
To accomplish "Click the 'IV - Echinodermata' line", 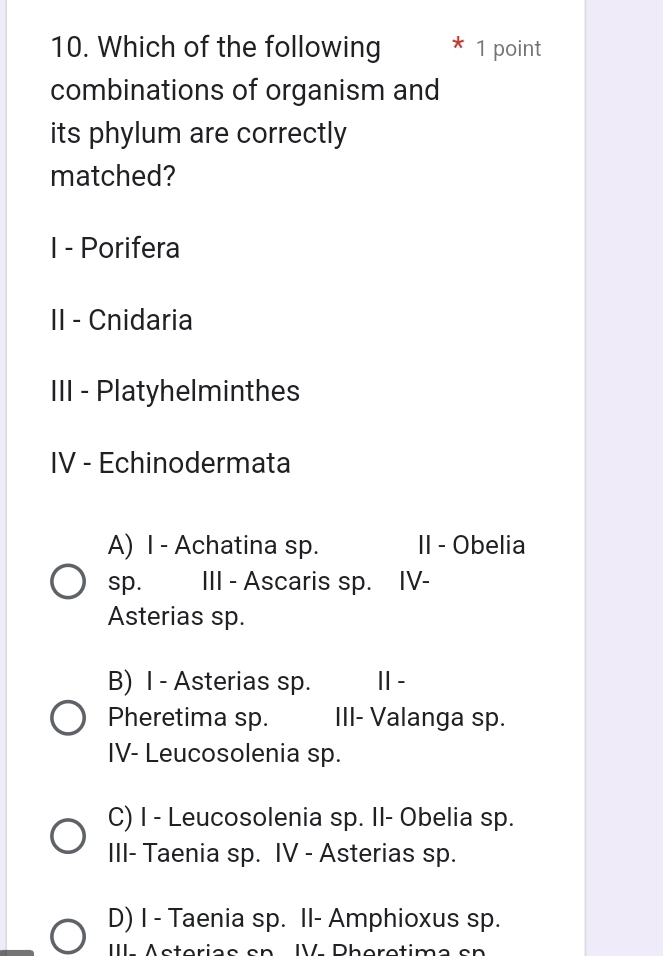I will coord(170,464).
